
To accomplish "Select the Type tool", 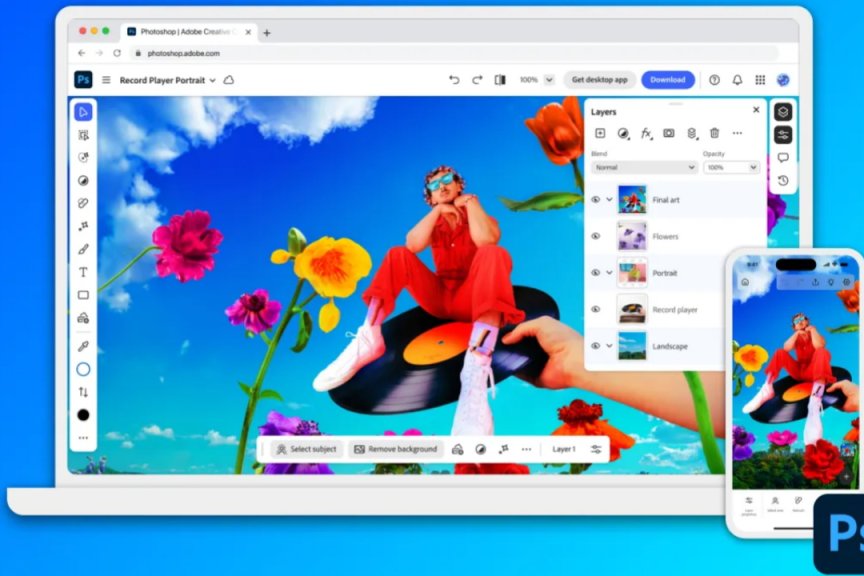I will pos(83,271).
